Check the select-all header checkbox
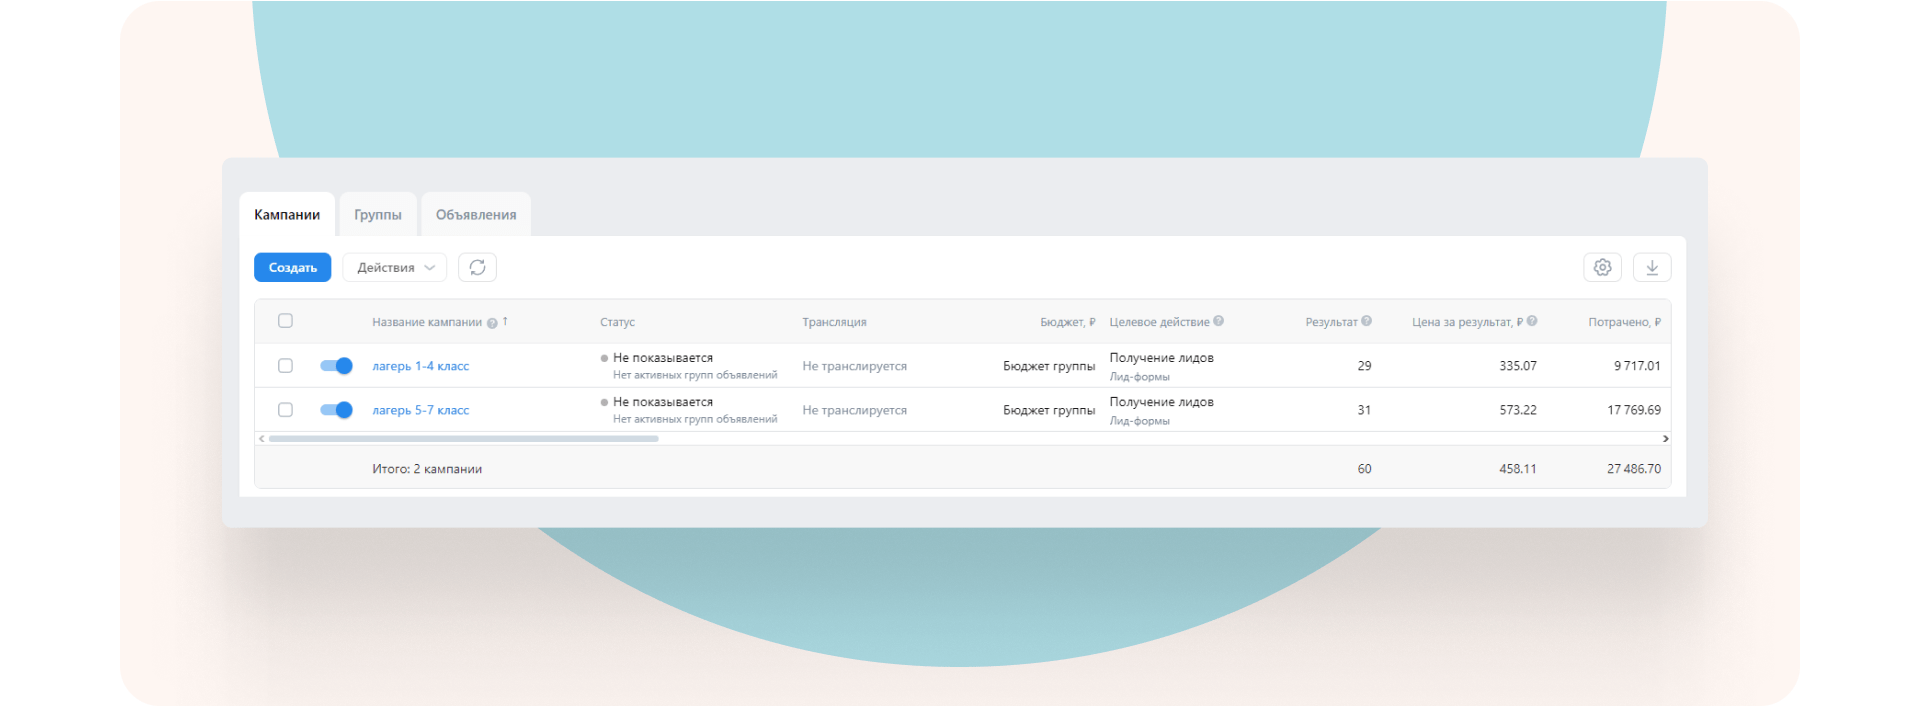Viewport: 1920px width, 707px height. [x=285, y=321]
